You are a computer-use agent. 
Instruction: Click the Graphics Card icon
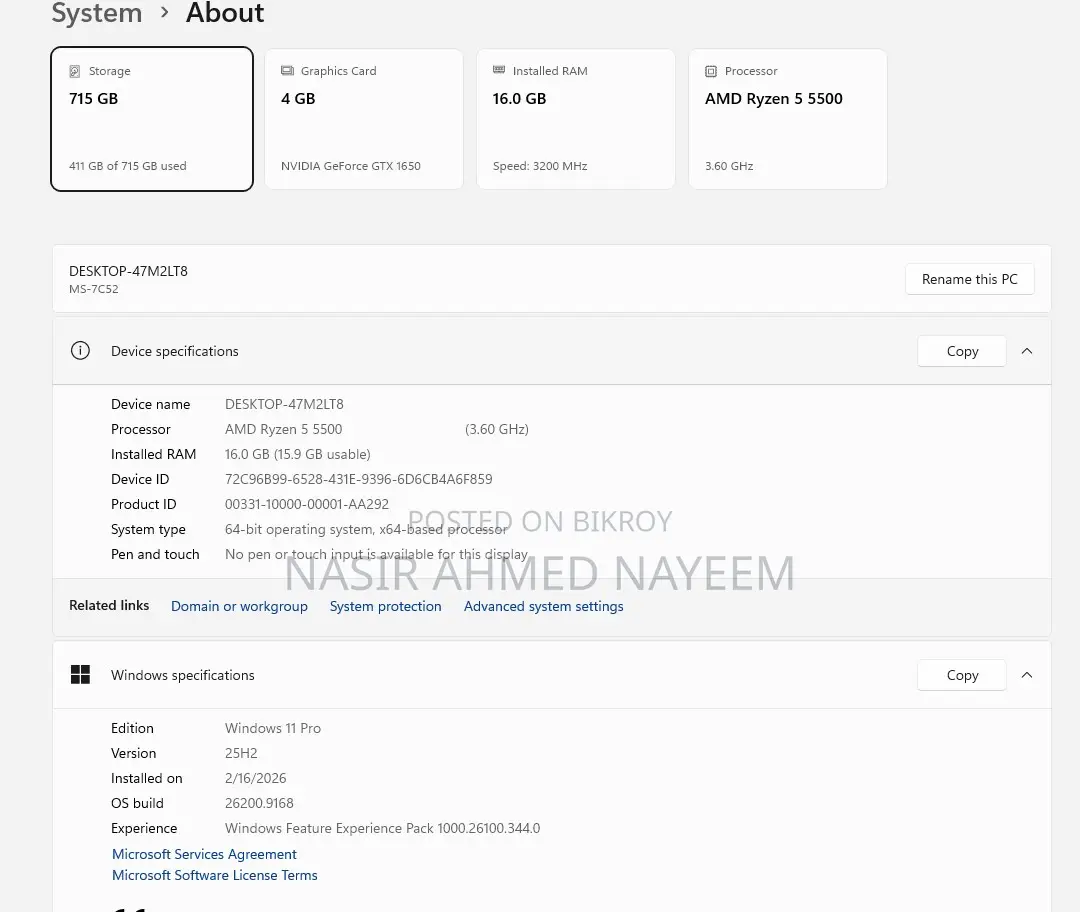click(287, 71)
